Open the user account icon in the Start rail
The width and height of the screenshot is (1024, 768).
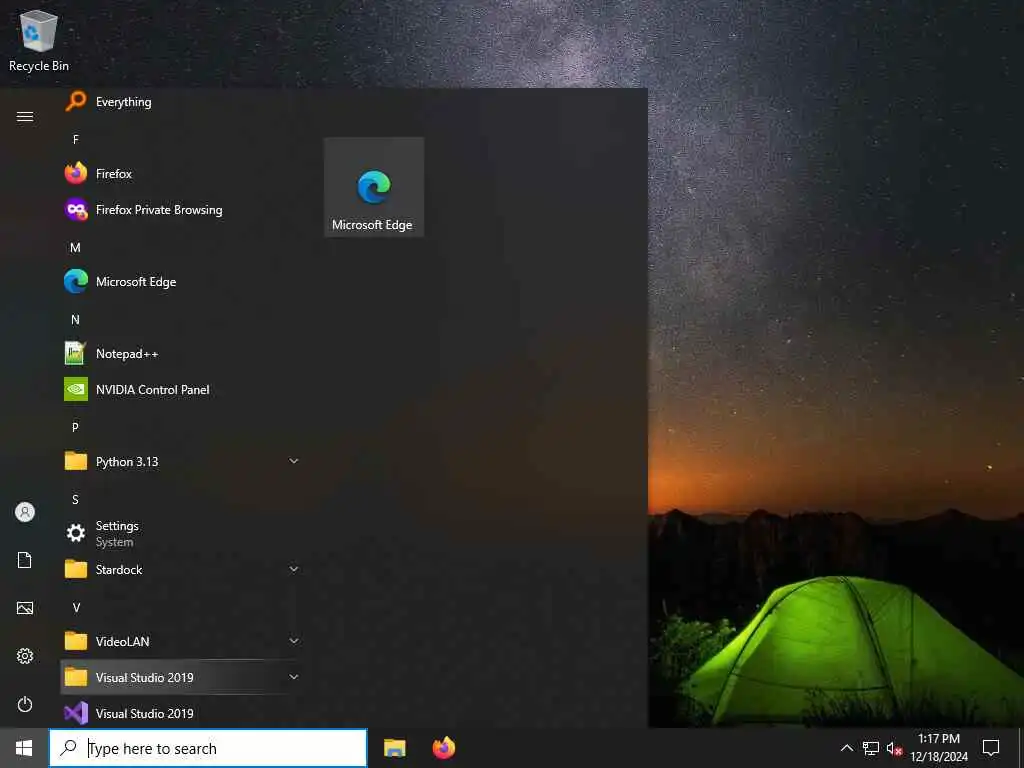click(25, 512)
